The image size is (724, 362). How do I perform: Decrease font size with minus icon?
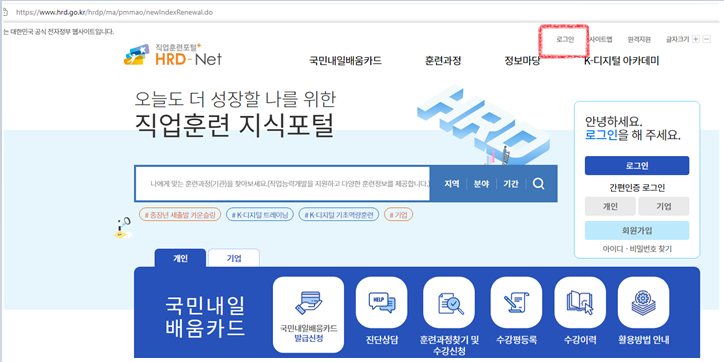click(706, 39)
